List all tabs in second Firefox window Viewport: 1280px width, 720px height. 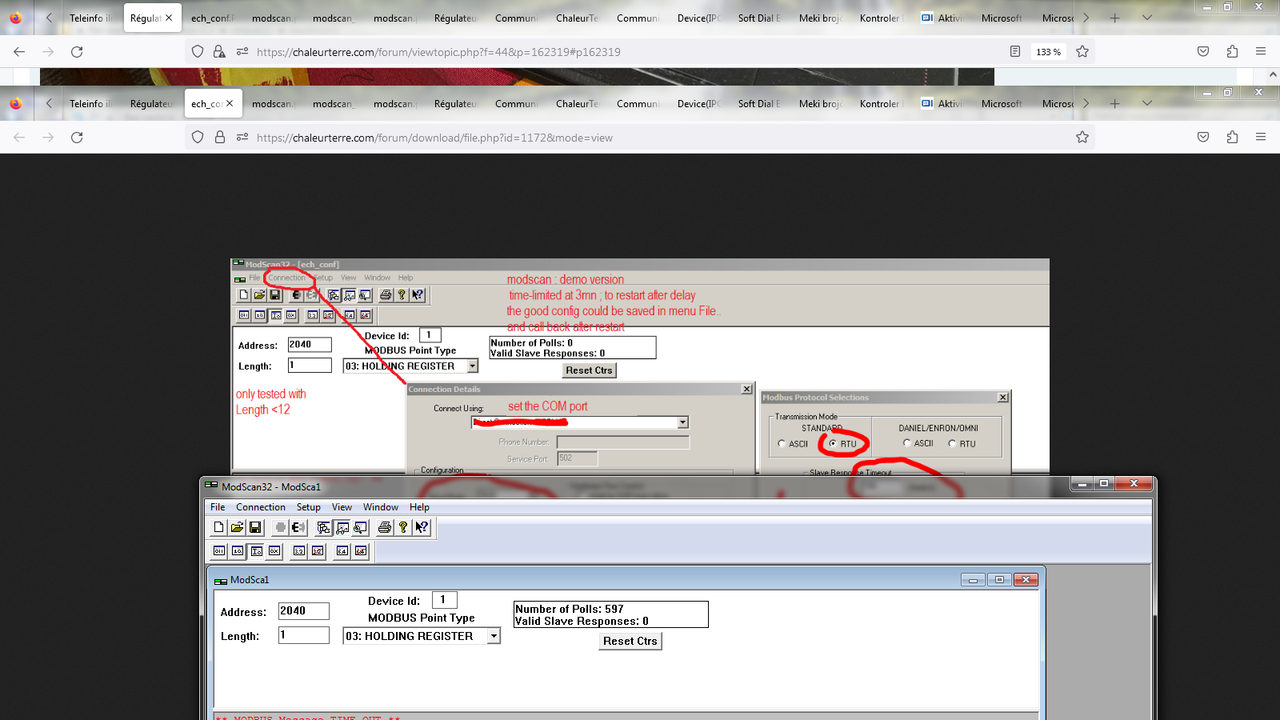tap(1146, 103)
